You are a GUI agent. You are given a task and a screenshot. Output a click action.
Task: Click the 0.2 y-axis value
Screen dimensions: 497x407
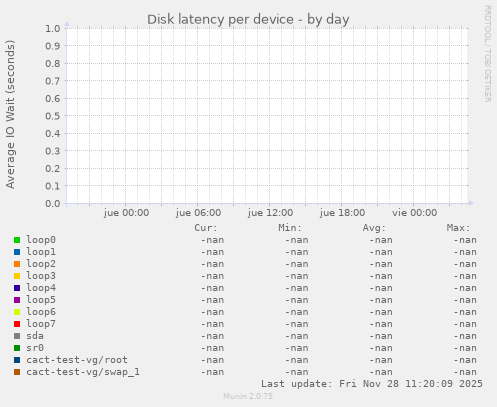pyautogui.click(x=53, y=168)
